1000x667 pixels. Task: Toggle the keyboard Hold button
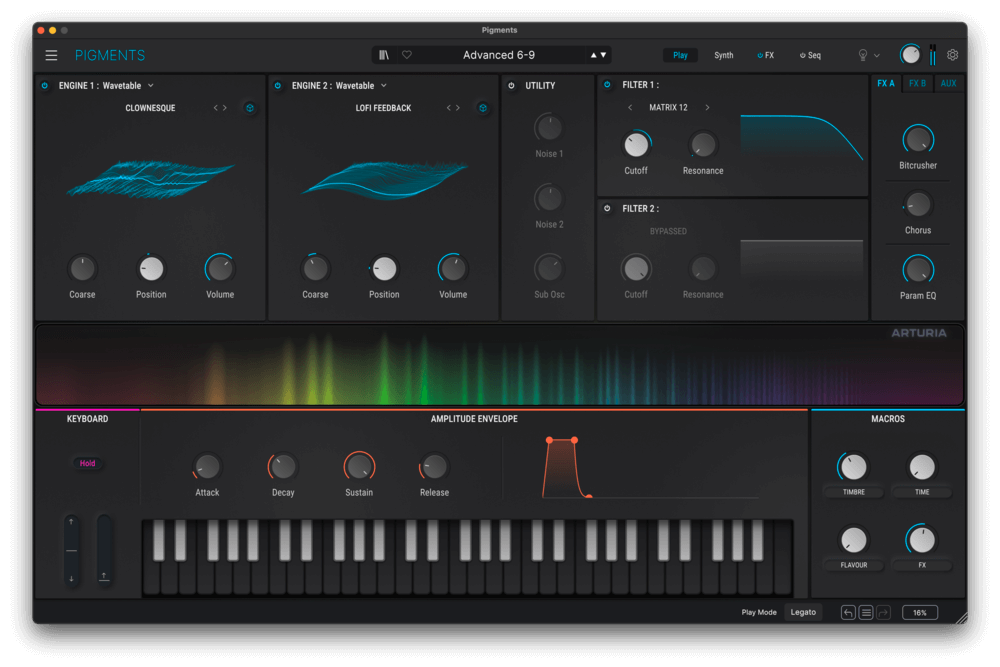pos(88,463)
